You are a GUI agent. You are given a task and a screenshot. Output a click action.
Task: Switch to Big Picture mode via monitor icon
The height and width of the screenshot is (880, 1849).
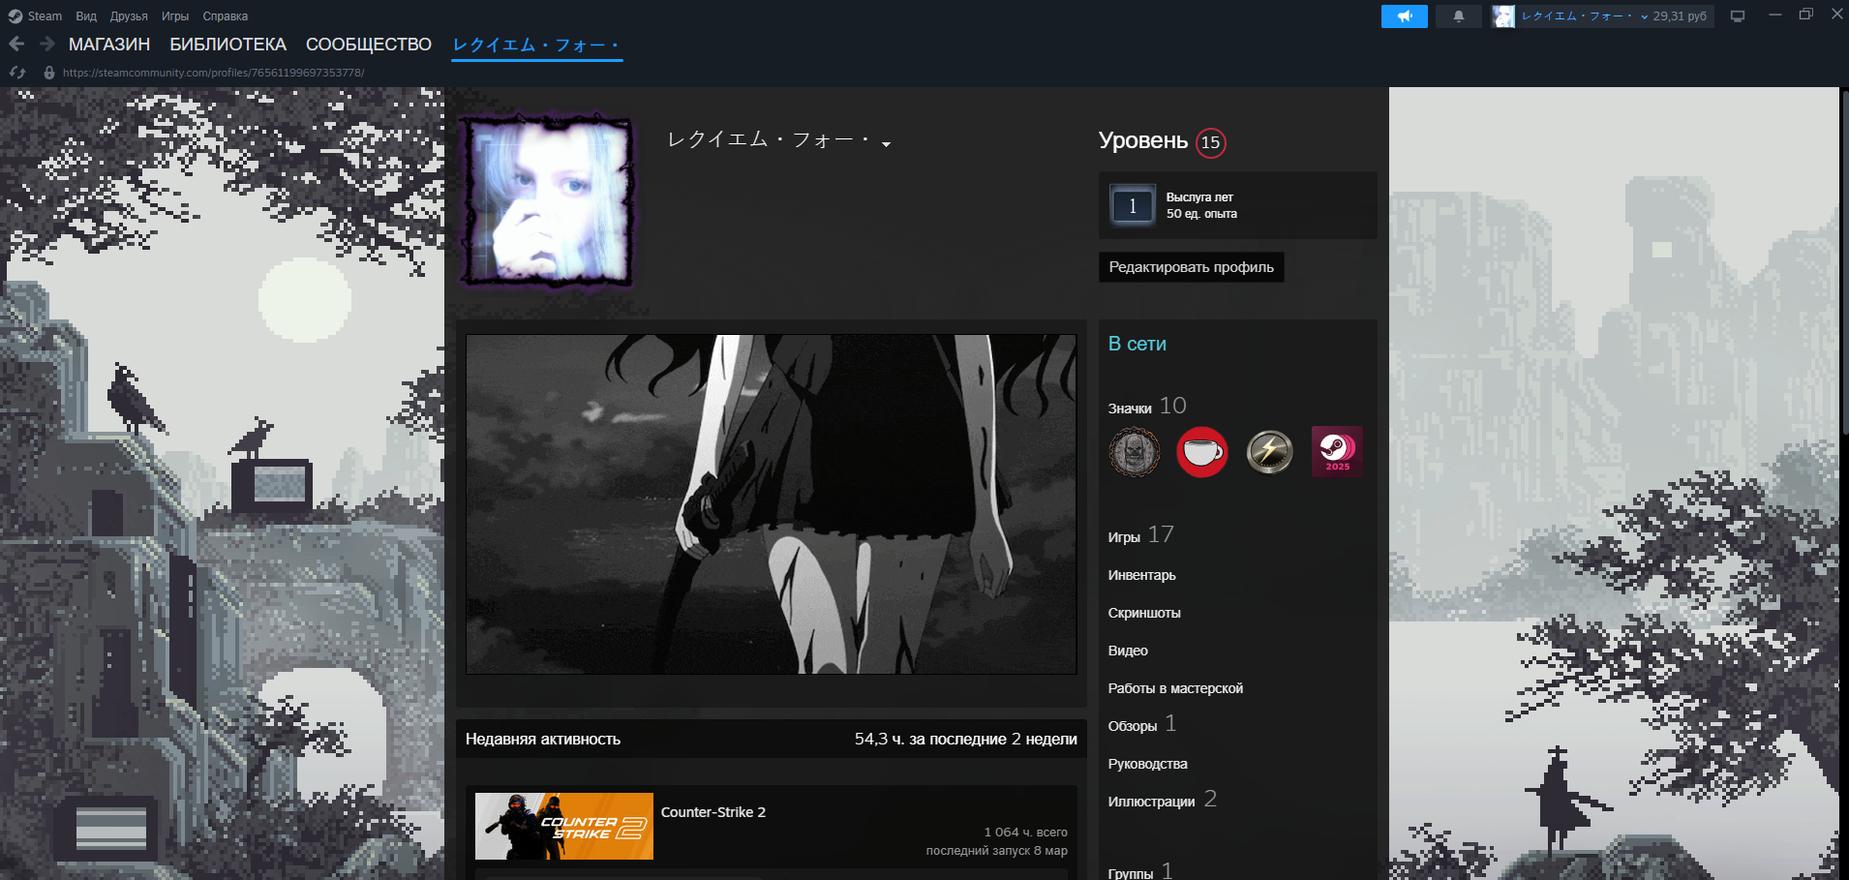click(1738, 16)
